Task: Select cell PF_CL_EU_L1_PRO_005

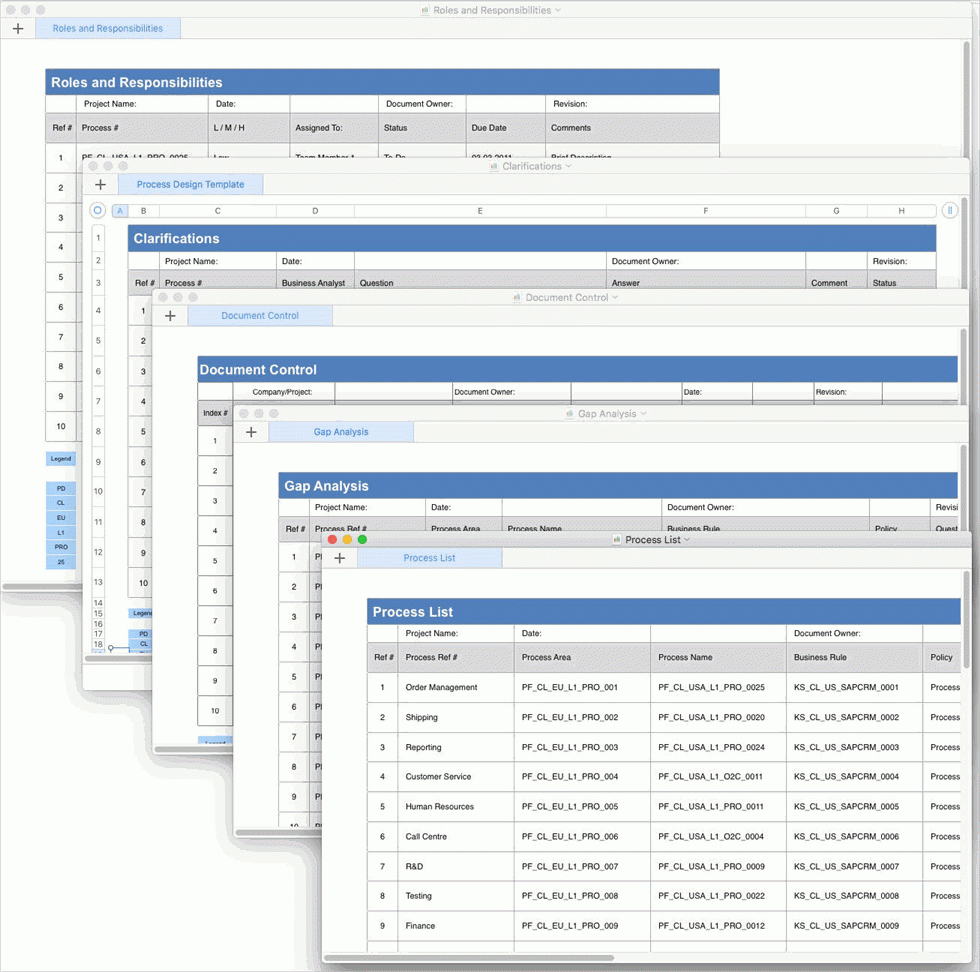Action: (582, 806)
